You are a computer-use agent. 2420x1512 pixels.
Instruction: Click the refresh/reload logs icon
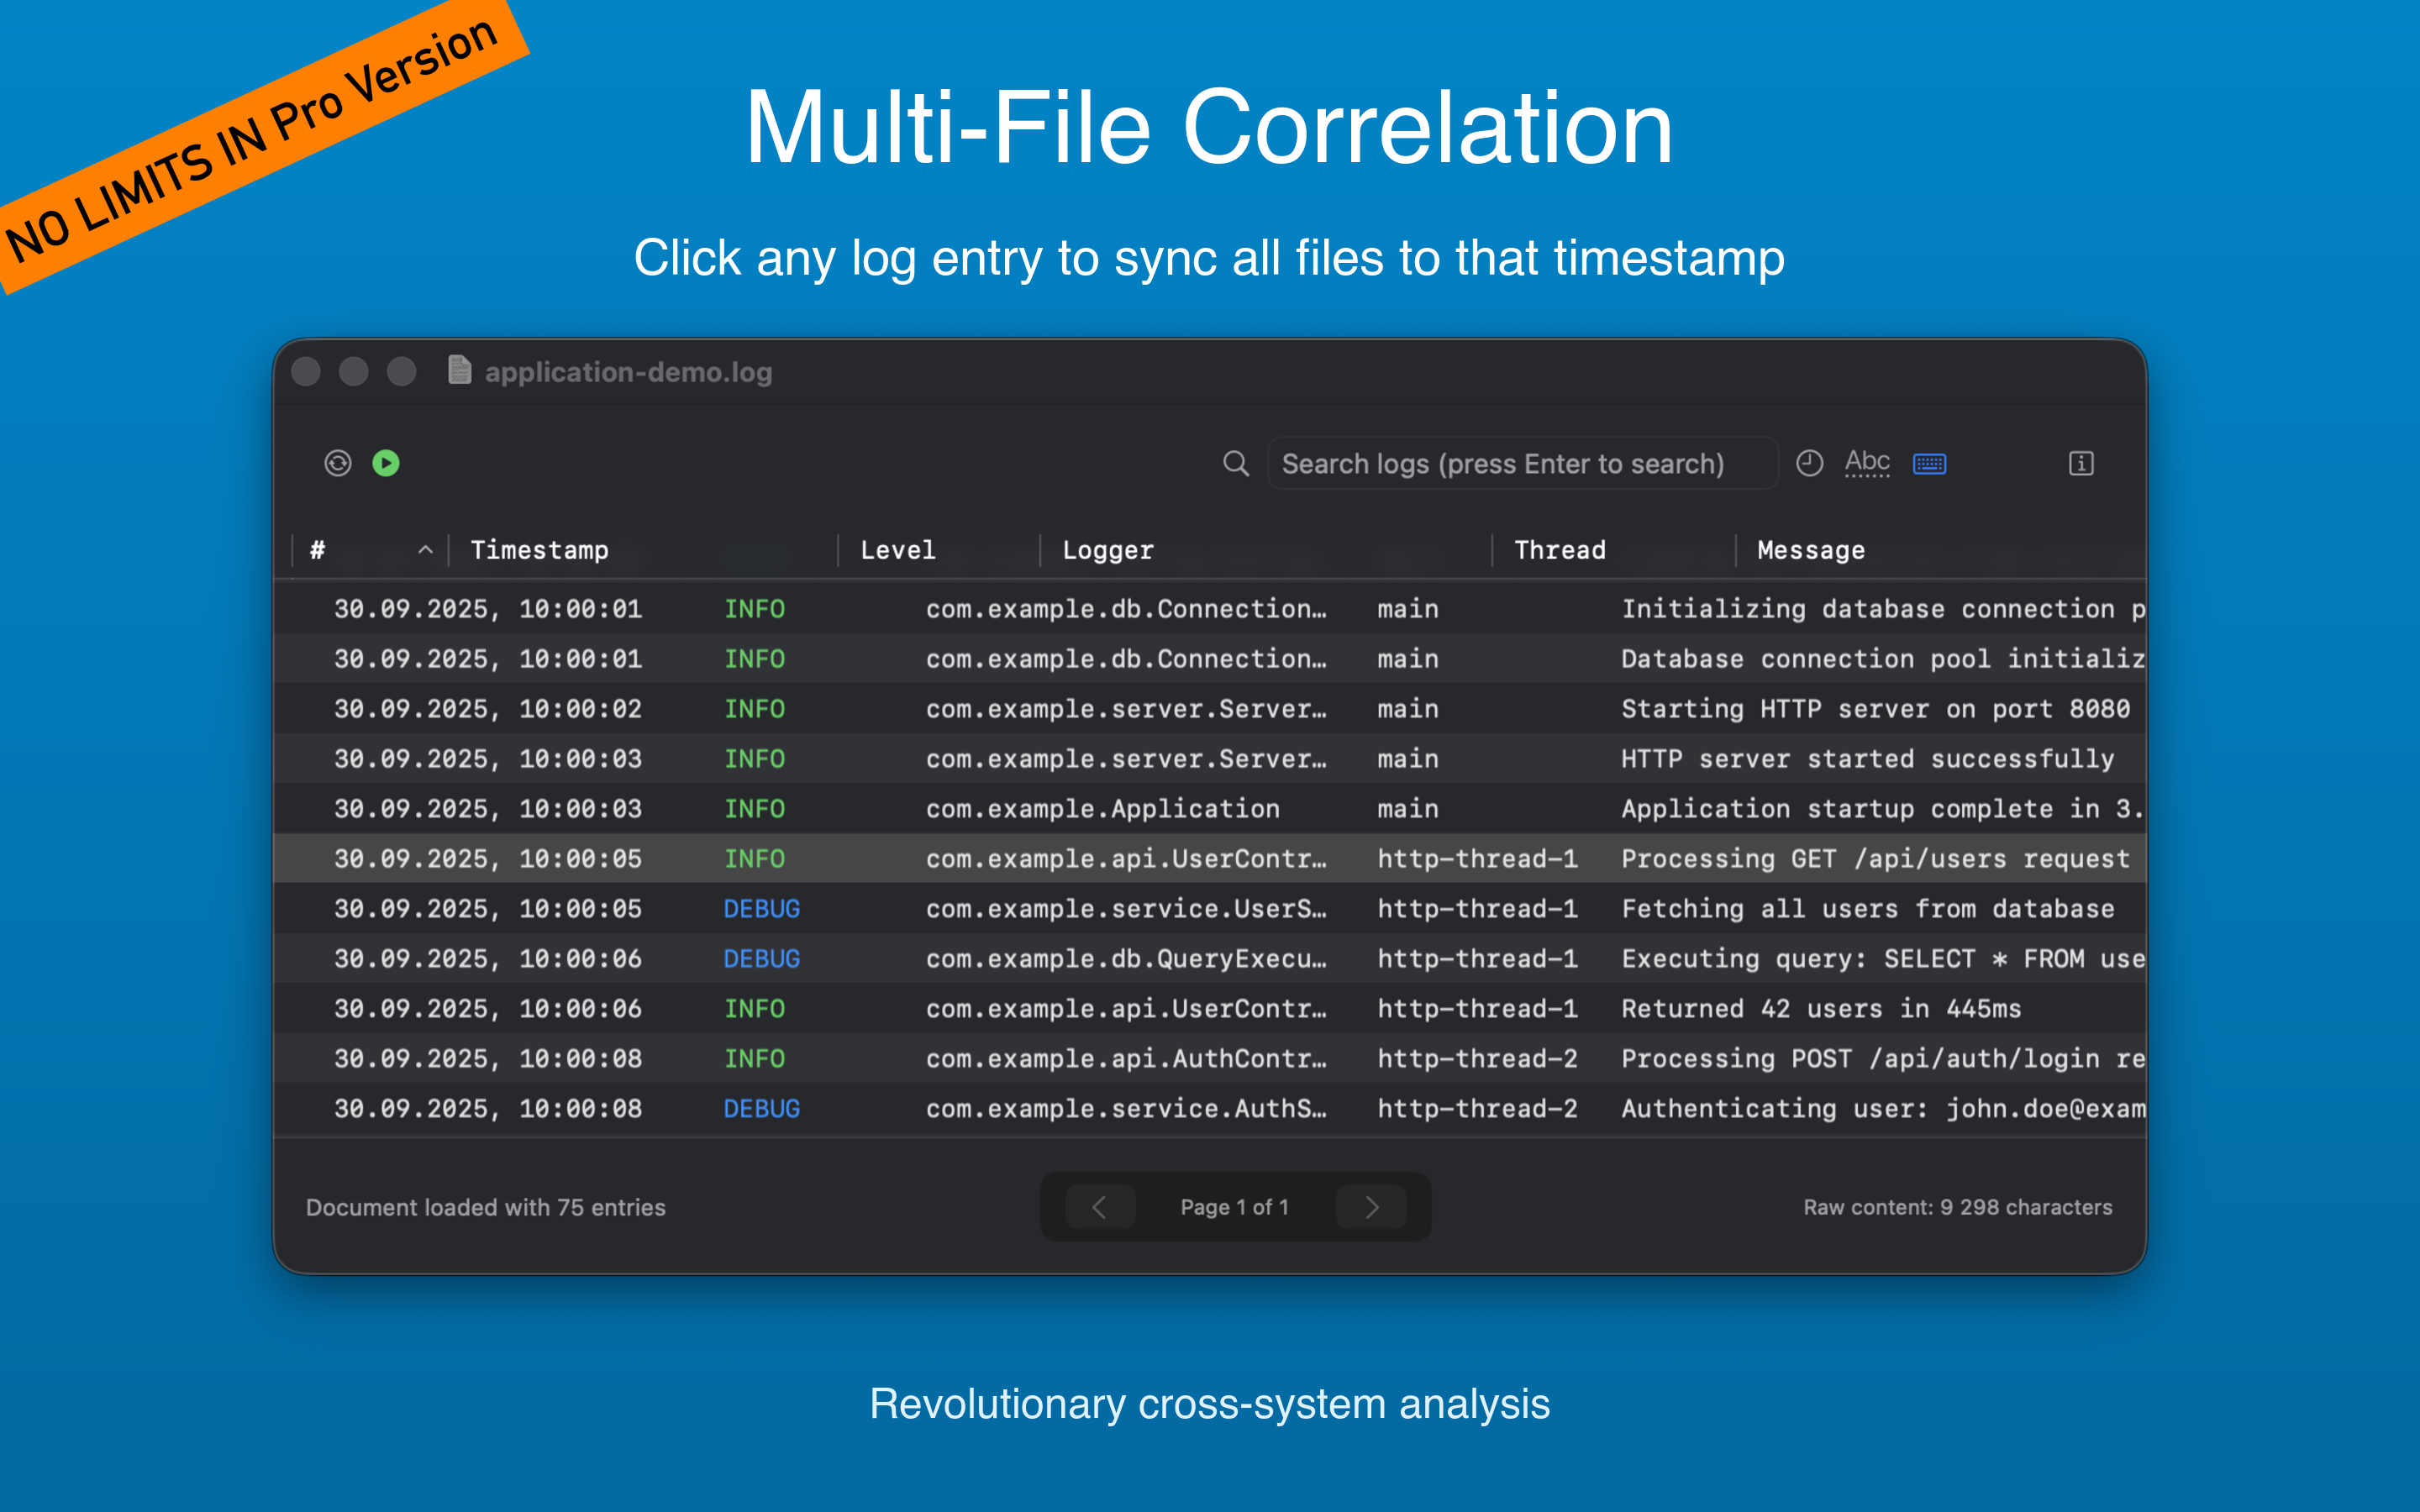pos(338,463)
